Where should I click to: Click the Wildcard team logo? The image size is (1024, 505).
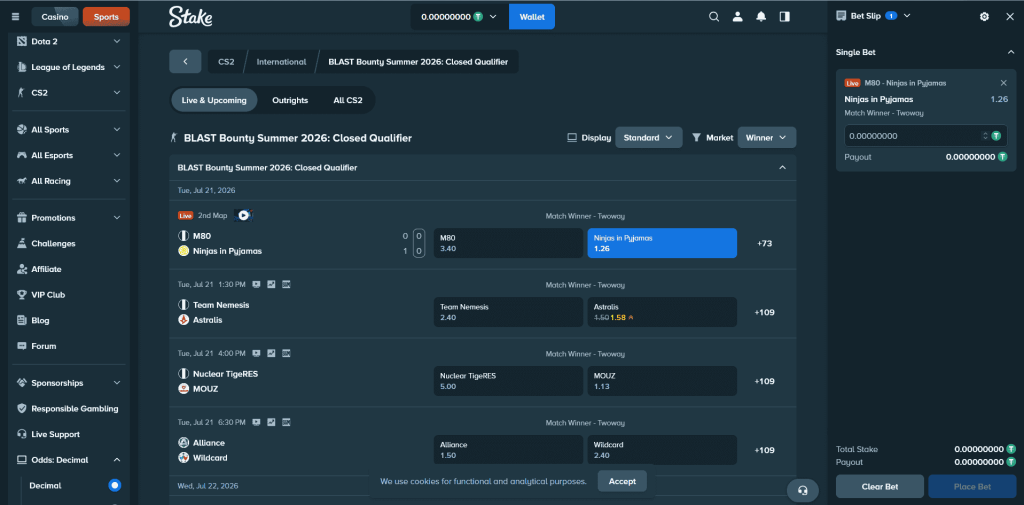coord(184,458)
